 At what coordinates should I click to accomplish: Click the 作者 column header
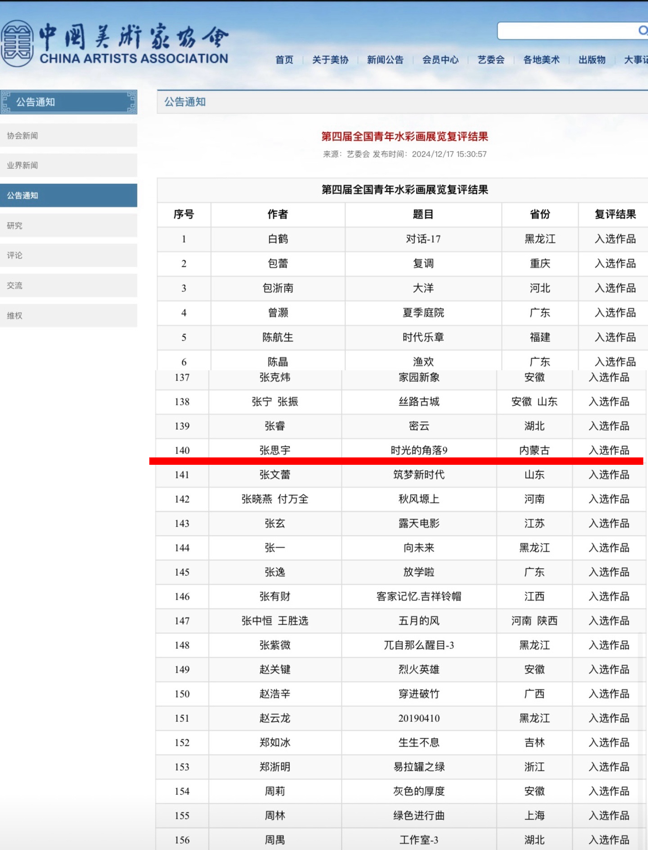(x=277, y=214)
